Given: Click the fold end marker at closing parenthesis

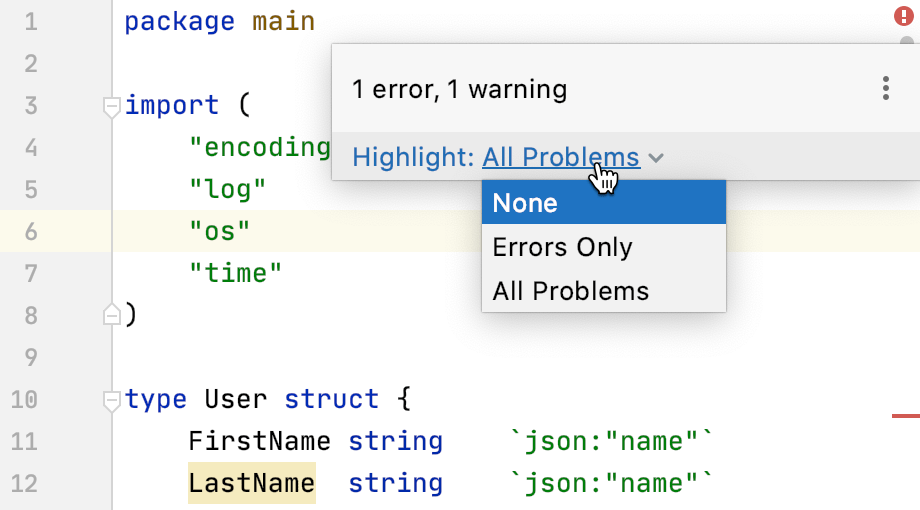Looking at the screenshot, I should (112, 315).
